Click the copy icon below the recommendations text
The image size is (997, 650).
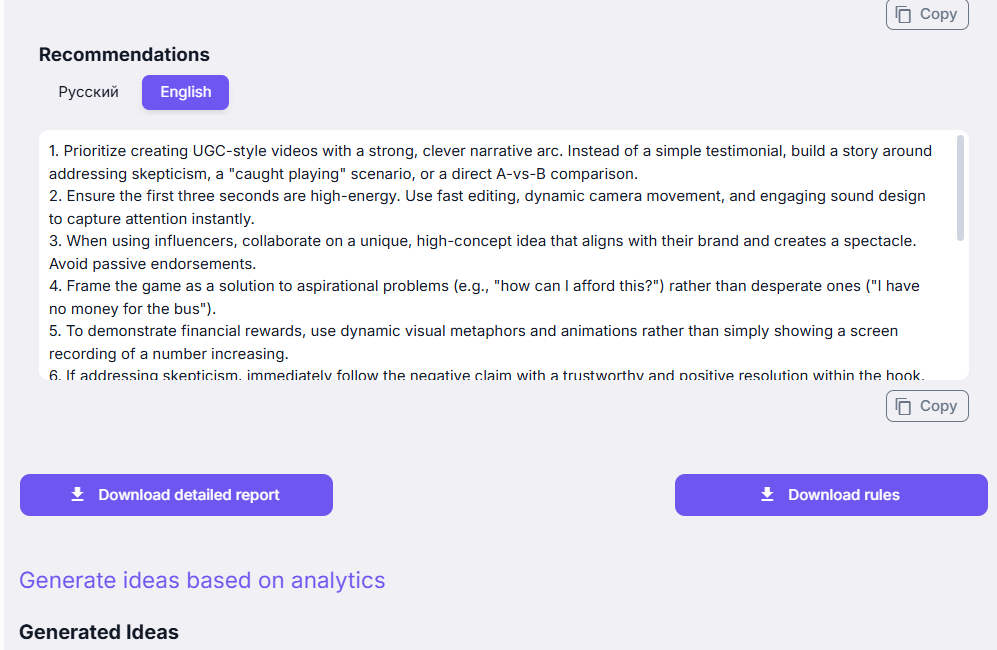pyautogui.click(x=904, y=406)
